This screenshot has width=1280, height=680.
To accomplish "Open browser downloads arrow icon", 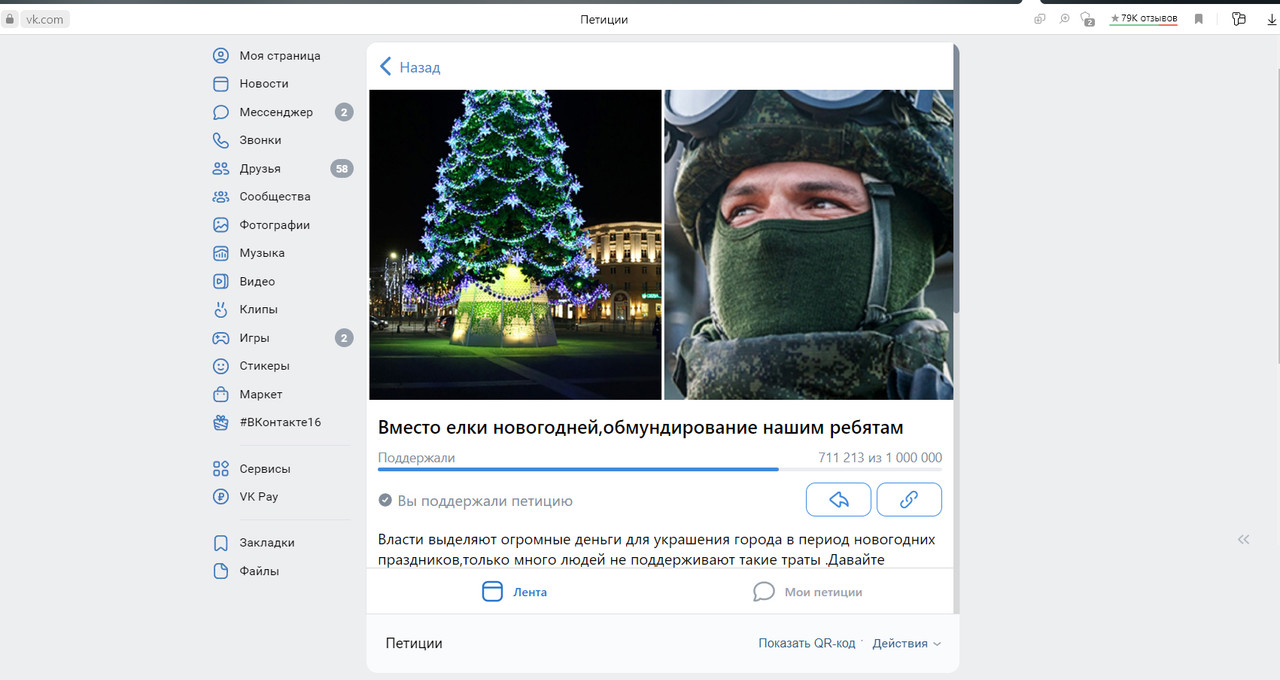I will [1271, 19].
